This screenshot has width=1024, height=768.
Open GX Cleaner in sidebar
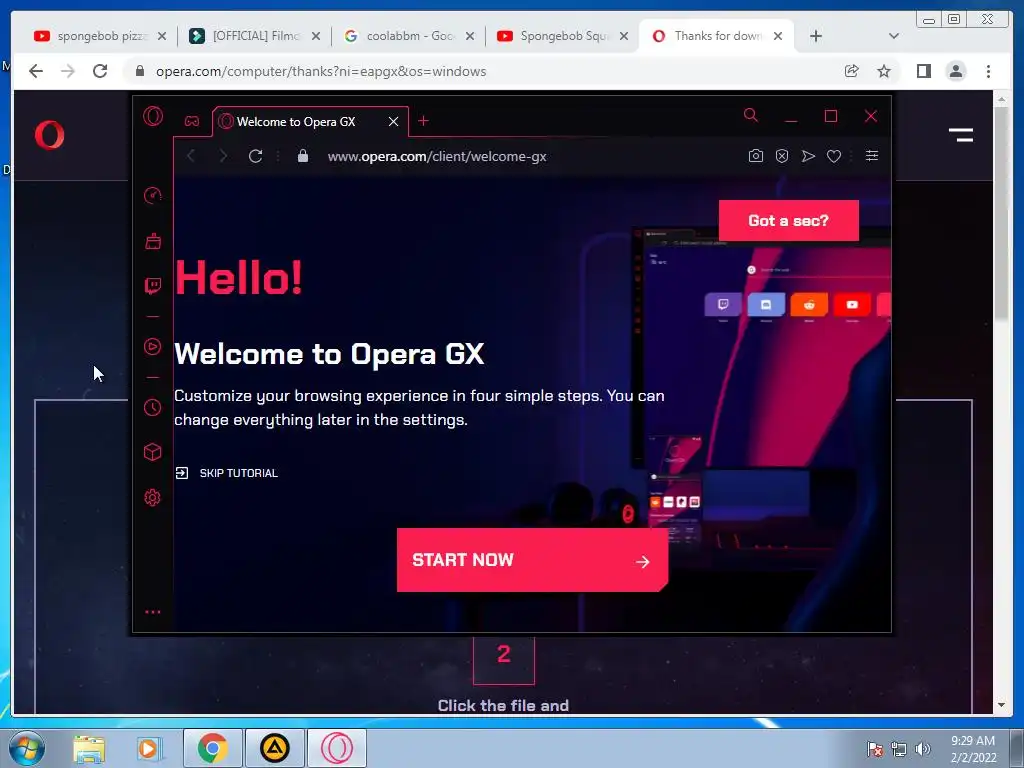[153, 241]
